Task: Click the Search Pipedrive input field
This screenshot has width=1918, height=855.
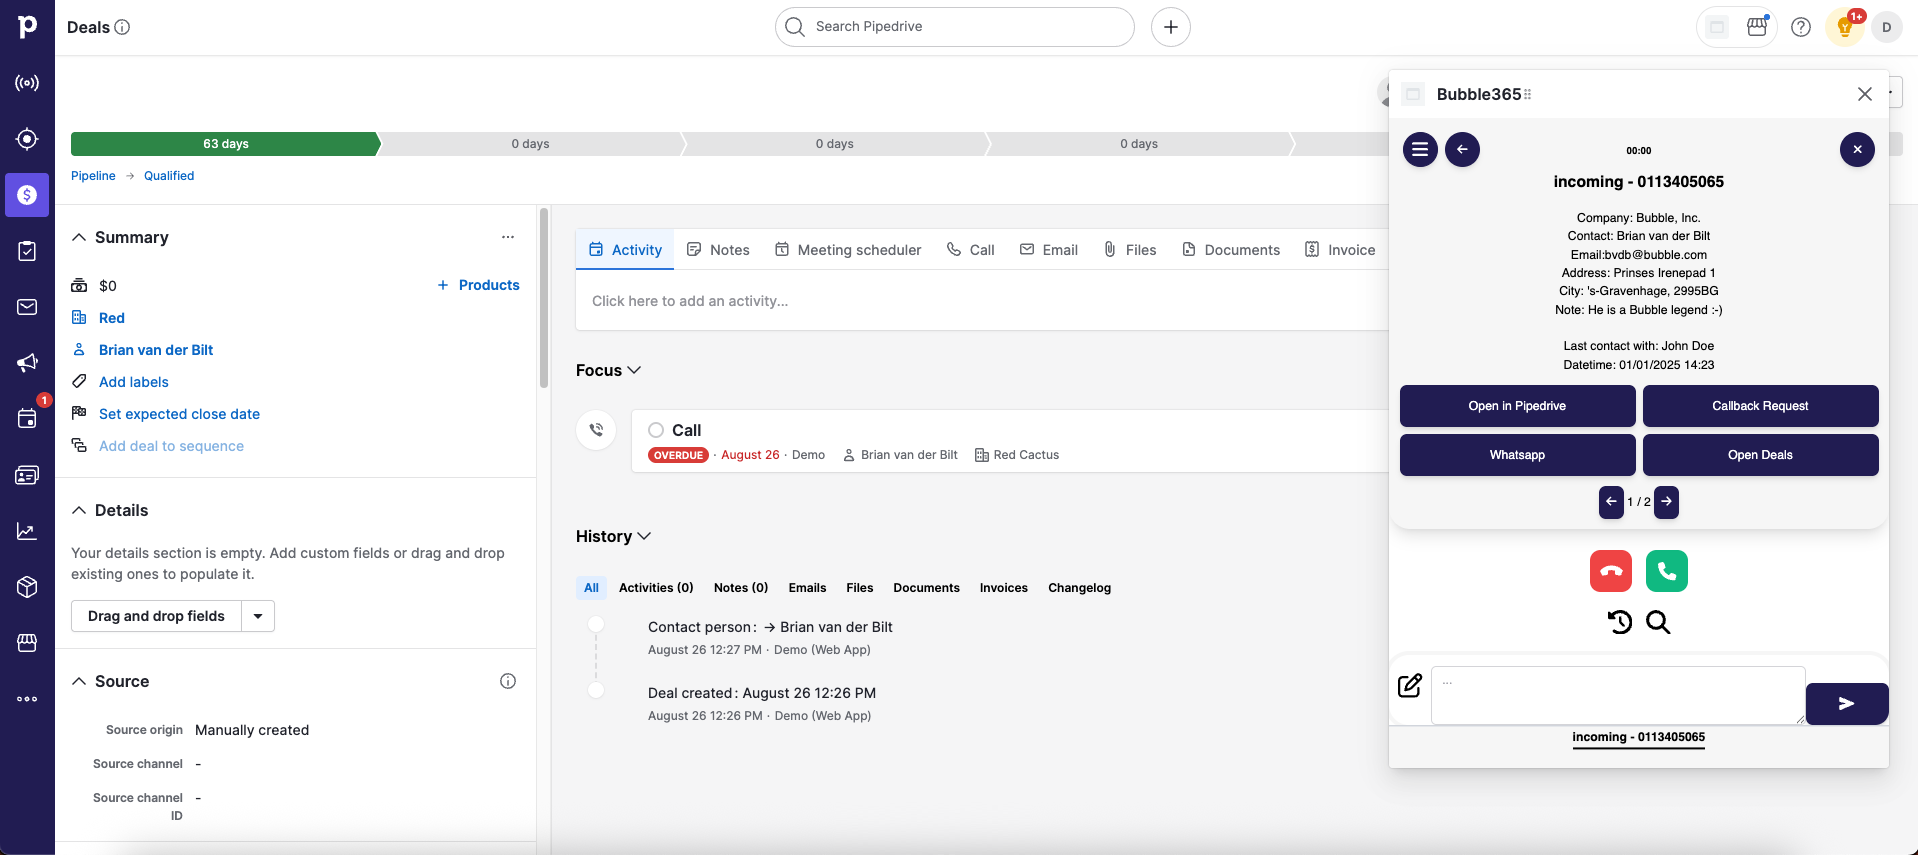Action: click(955, 27)
